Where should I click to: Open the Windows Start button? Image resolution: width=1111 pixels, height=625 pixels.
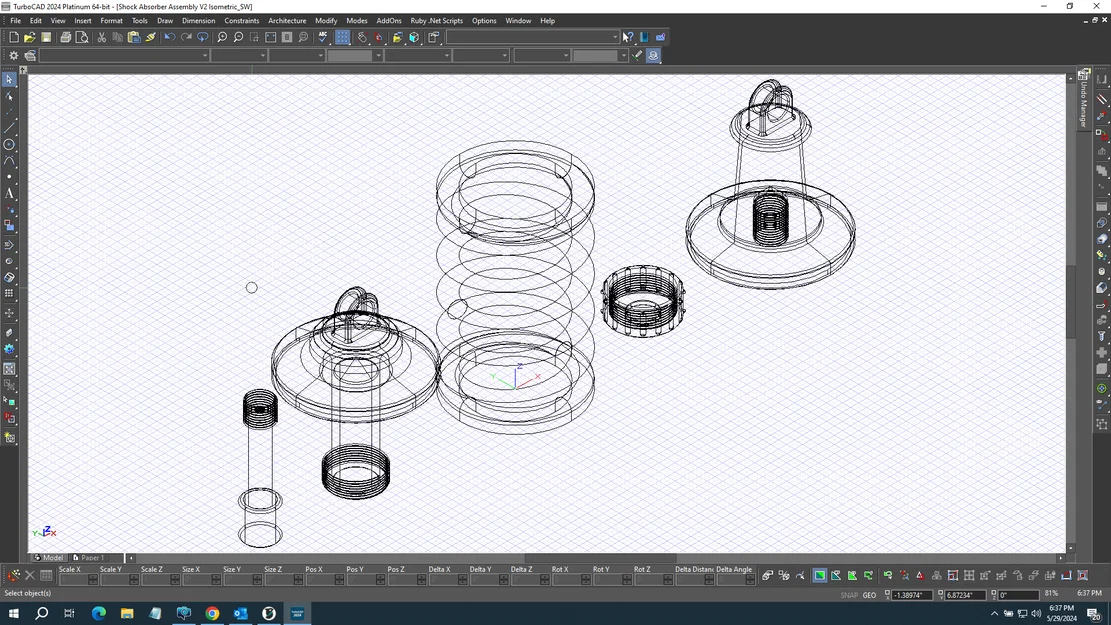tap(13, 613)
